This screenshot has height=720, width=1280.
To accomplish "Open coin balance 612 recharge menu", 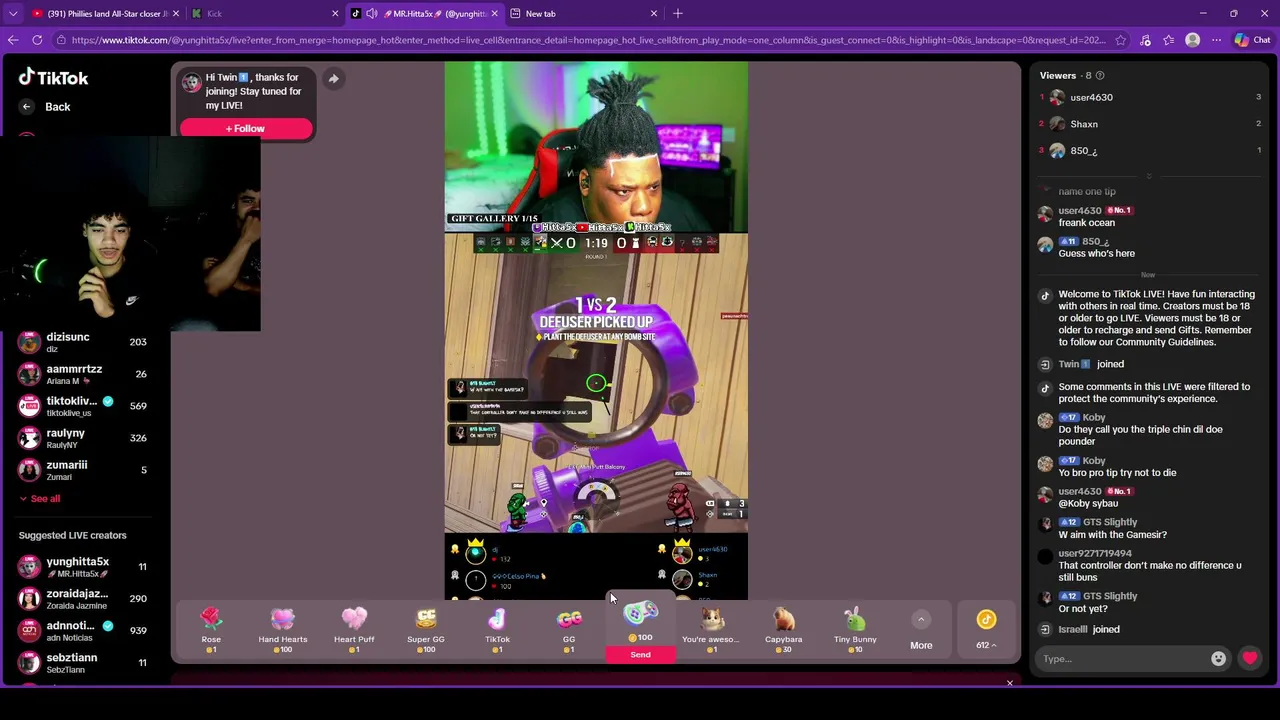I will pos(986,631).
